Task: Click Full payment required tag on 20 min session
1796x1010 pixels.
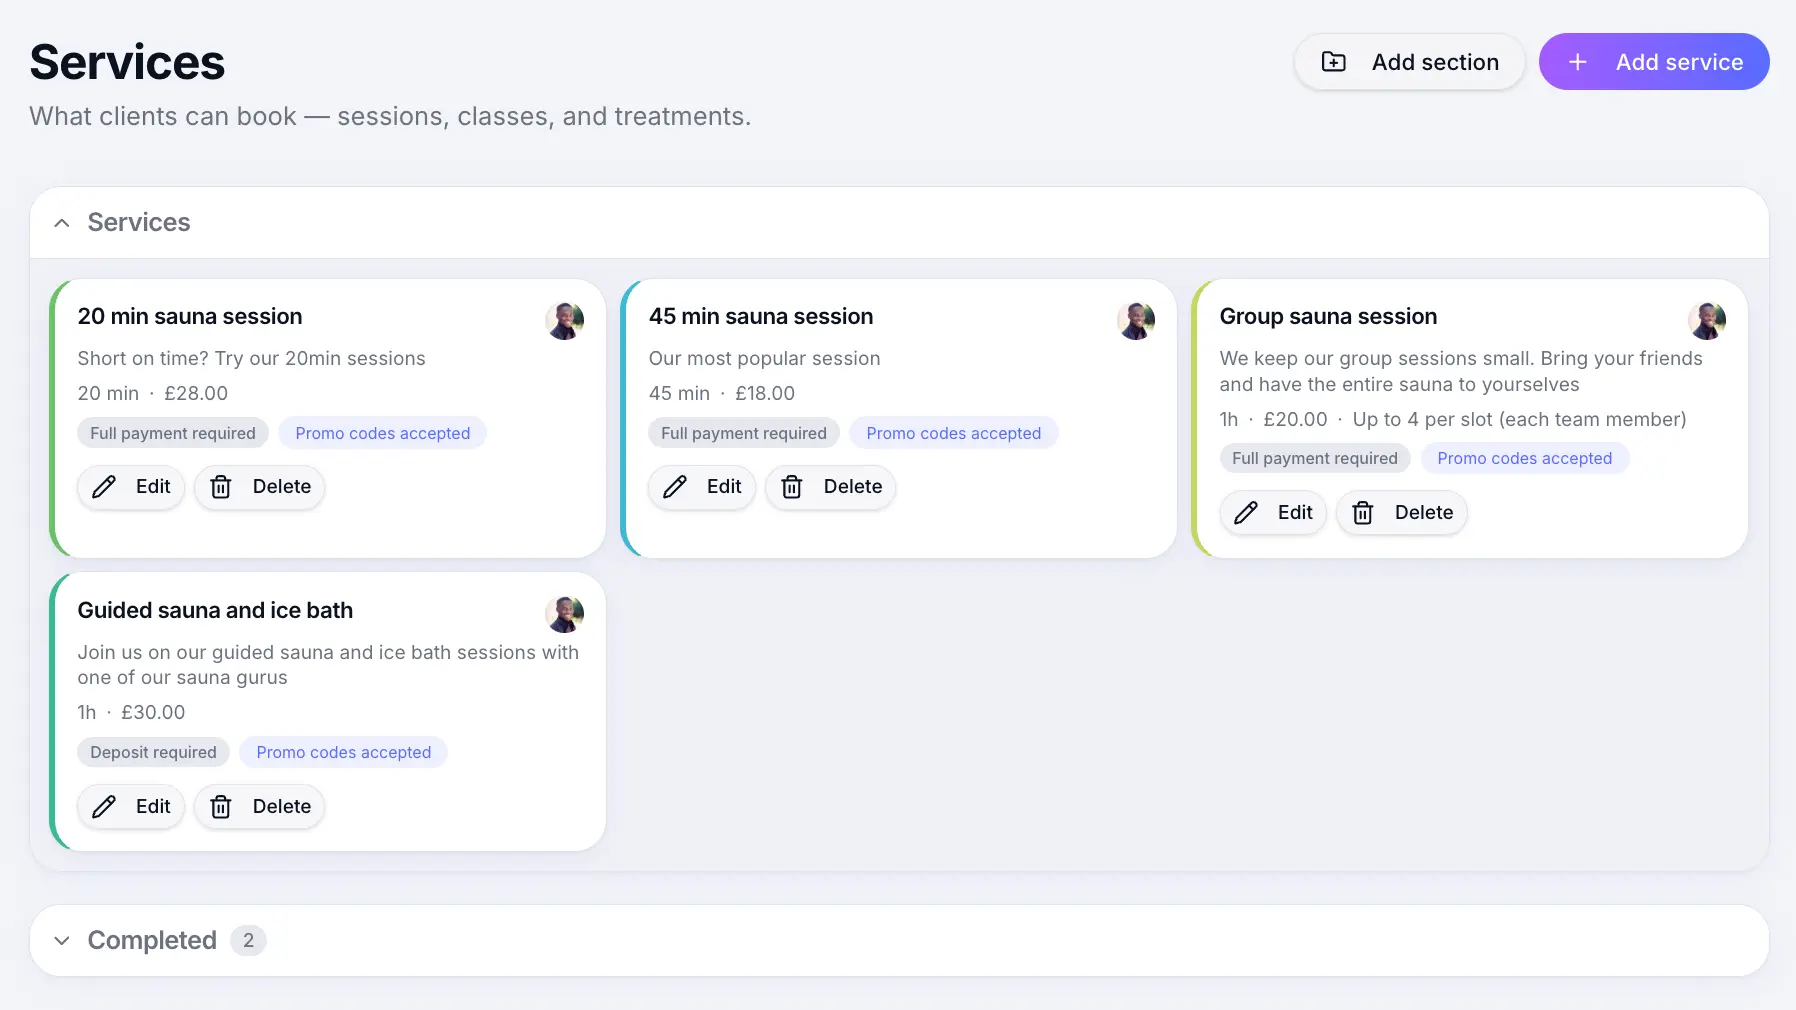Action: (x=173, y=433)
